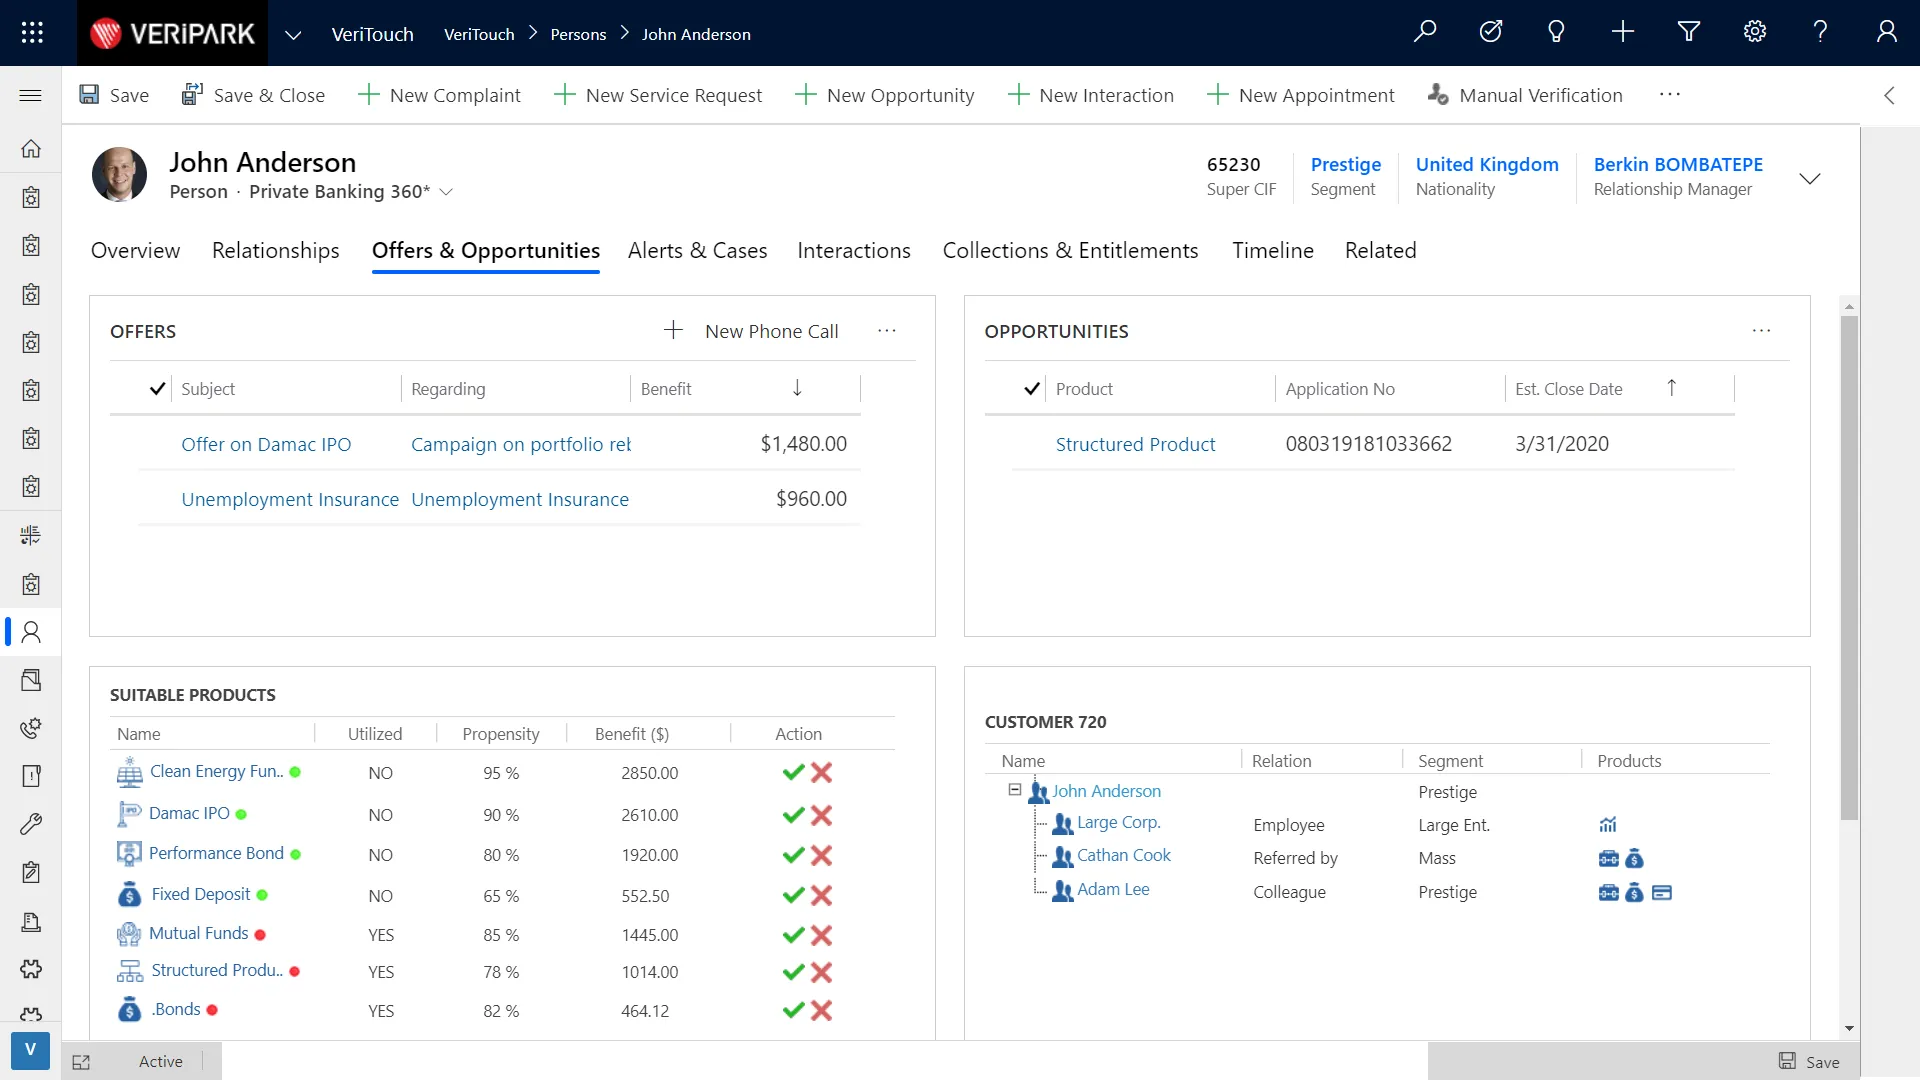Image resolution: width=1920 pixels, height=1080 pixels.
Task: Collapse the John Anderson tree node
Action: tap(1014, 790)
